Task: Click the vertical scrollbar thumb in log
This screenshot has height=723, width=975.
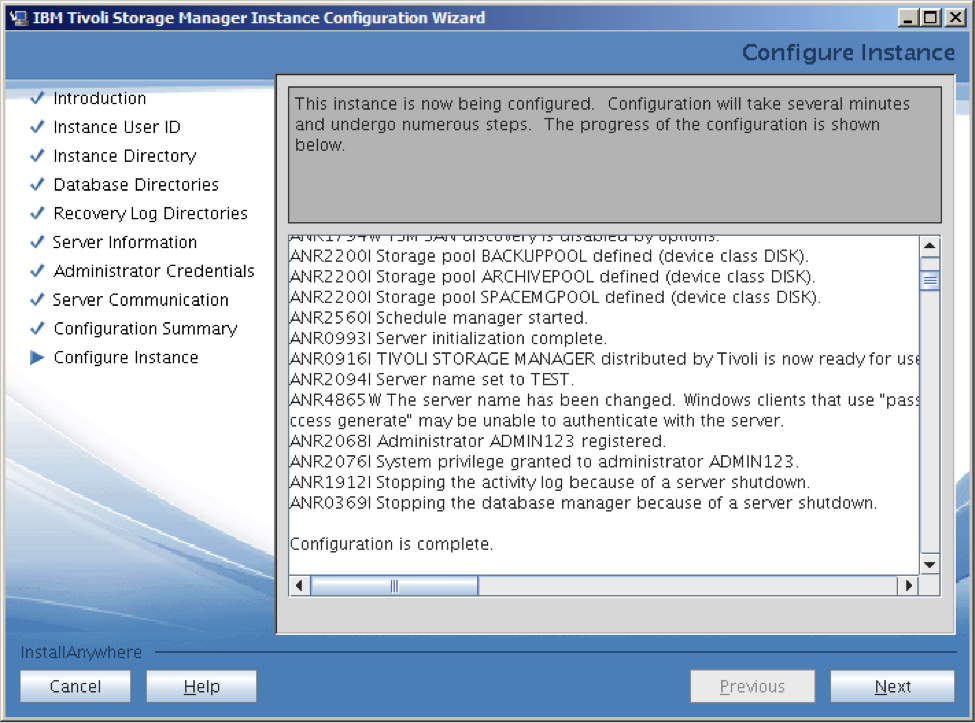Action: pyautogui.click(x=930, y=280)
